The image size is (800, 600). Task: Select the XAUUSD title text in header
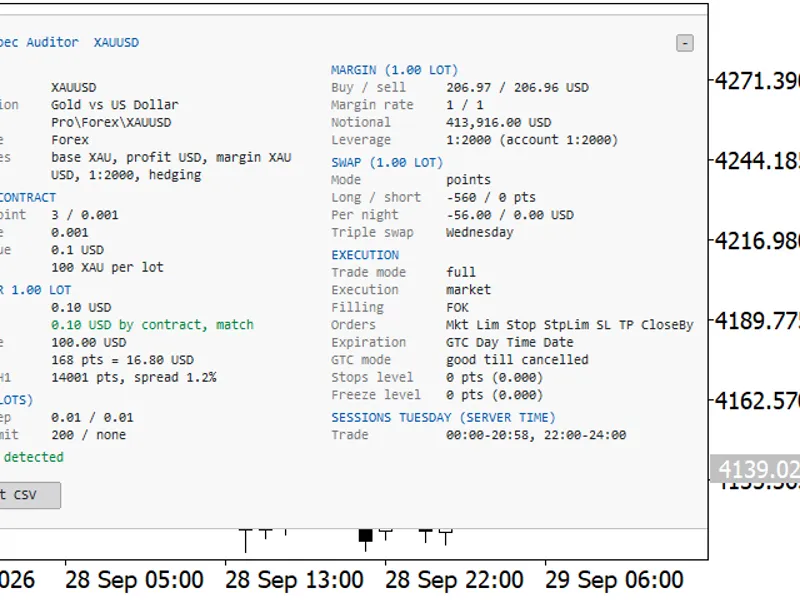click(116, 42)
